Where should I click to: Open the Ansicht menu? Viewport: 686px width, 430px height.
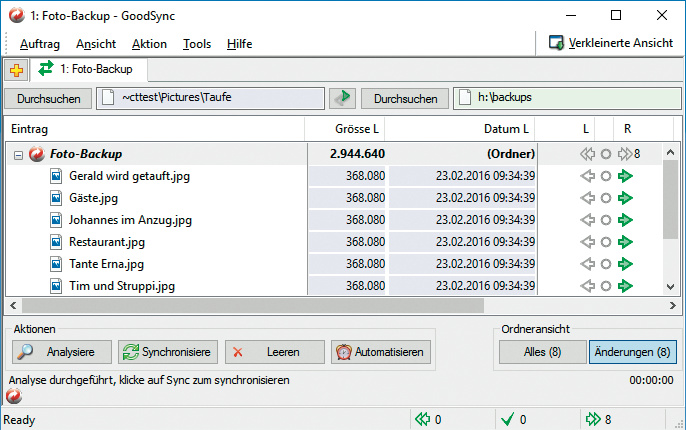(96, 44)
